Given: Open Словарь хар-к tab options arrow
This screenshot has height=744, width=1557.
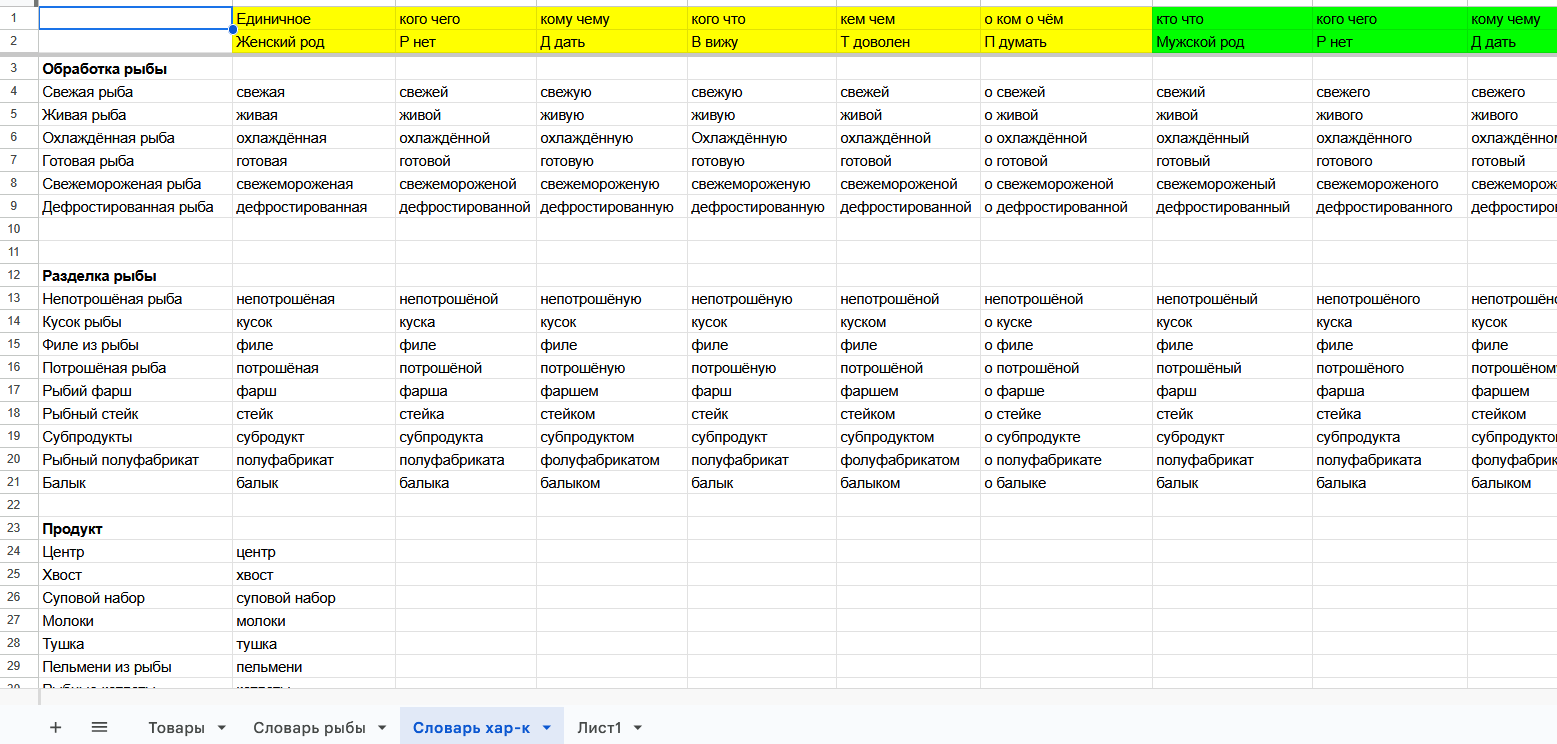Looking at the screenshot, I should click(x=546, y=727).
